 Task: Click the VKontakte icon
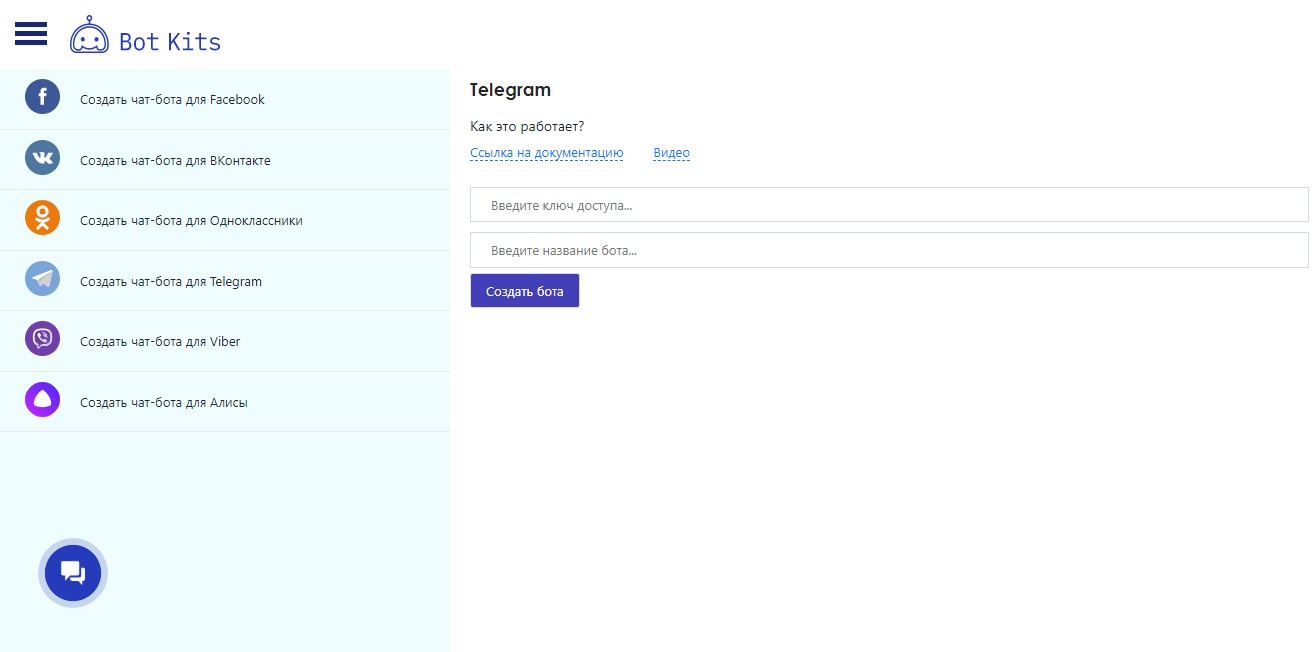tap(43, 158)
